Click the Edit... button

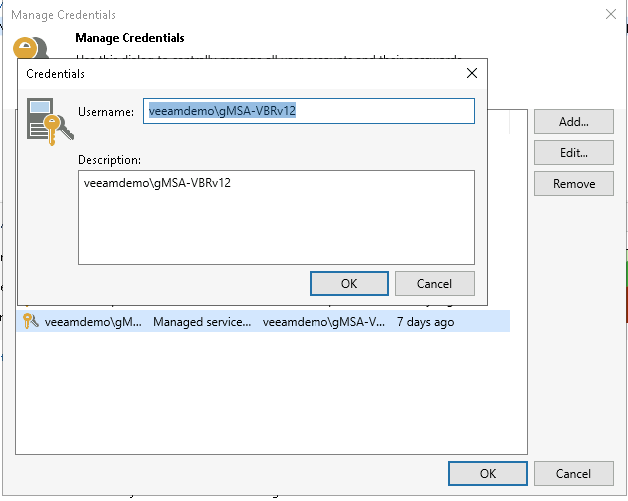click(573, 153)
